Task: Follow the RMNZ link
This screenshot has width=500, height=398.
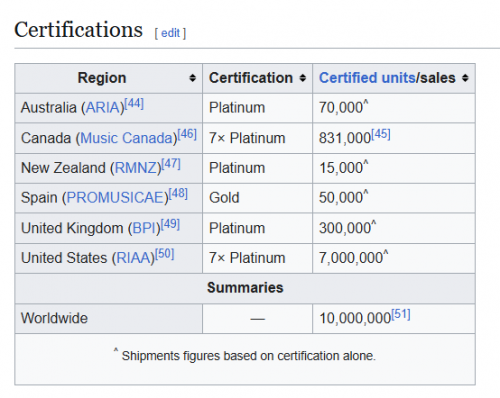Action: [136, 168]
